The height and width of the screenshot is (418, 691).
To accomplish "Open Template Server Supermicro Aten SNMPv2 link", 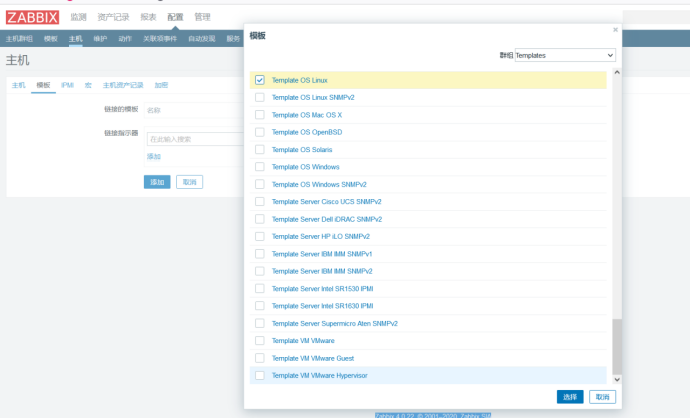I will pyautogui.click(x=334, y=323).
